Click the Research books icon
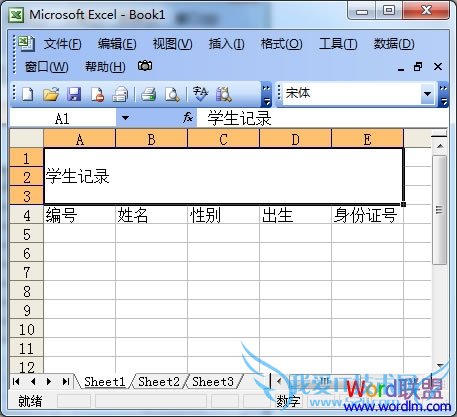The height and width of the screenshot is (417, 457). [x=224, y=94]
